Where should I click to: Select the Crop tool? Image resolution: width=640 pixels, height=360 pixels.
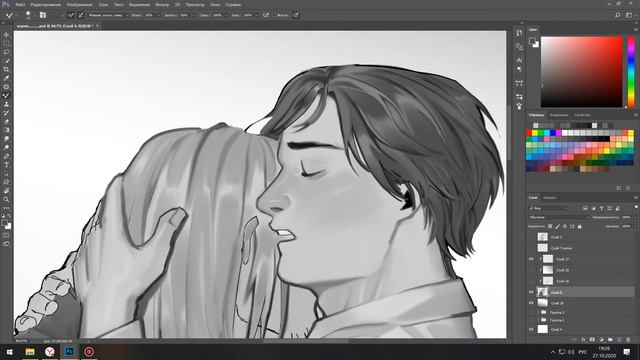(6, 69)
